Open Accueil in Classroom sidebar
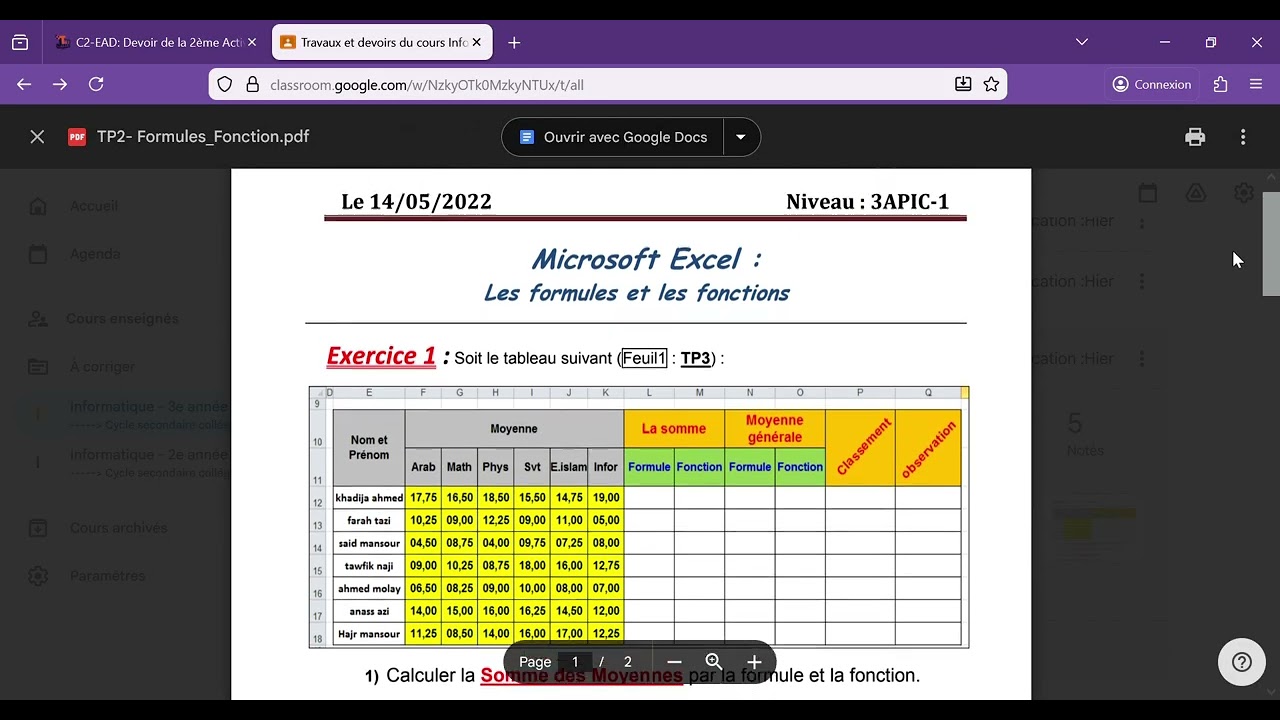This screenshot has width=1280, height=720. tap(94, 206)
